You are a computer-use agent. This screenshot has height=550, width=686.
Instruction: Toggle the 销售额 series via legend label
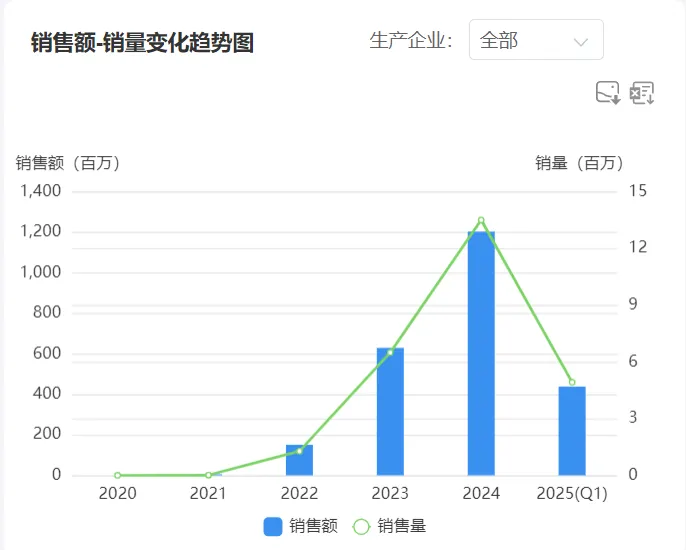tap(314, 526)
